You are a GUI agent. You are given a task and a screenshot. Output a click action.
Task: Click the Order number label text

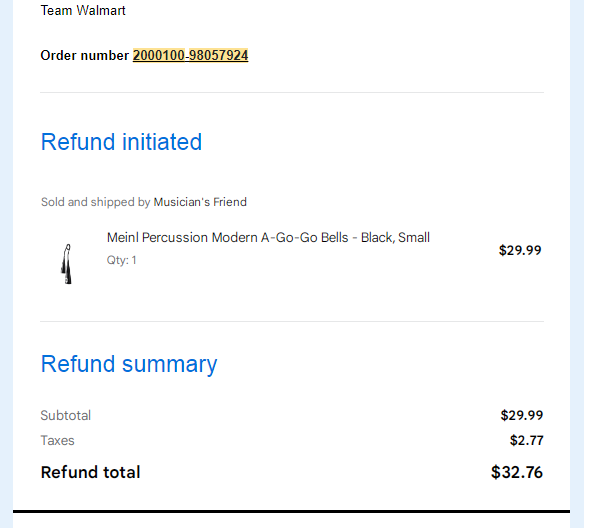coord(85,55)
